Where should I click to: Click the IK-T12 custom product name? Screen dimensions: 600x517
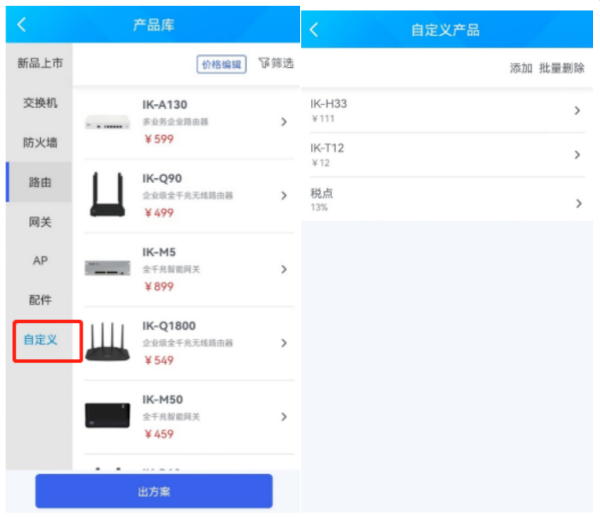(327, 148)
